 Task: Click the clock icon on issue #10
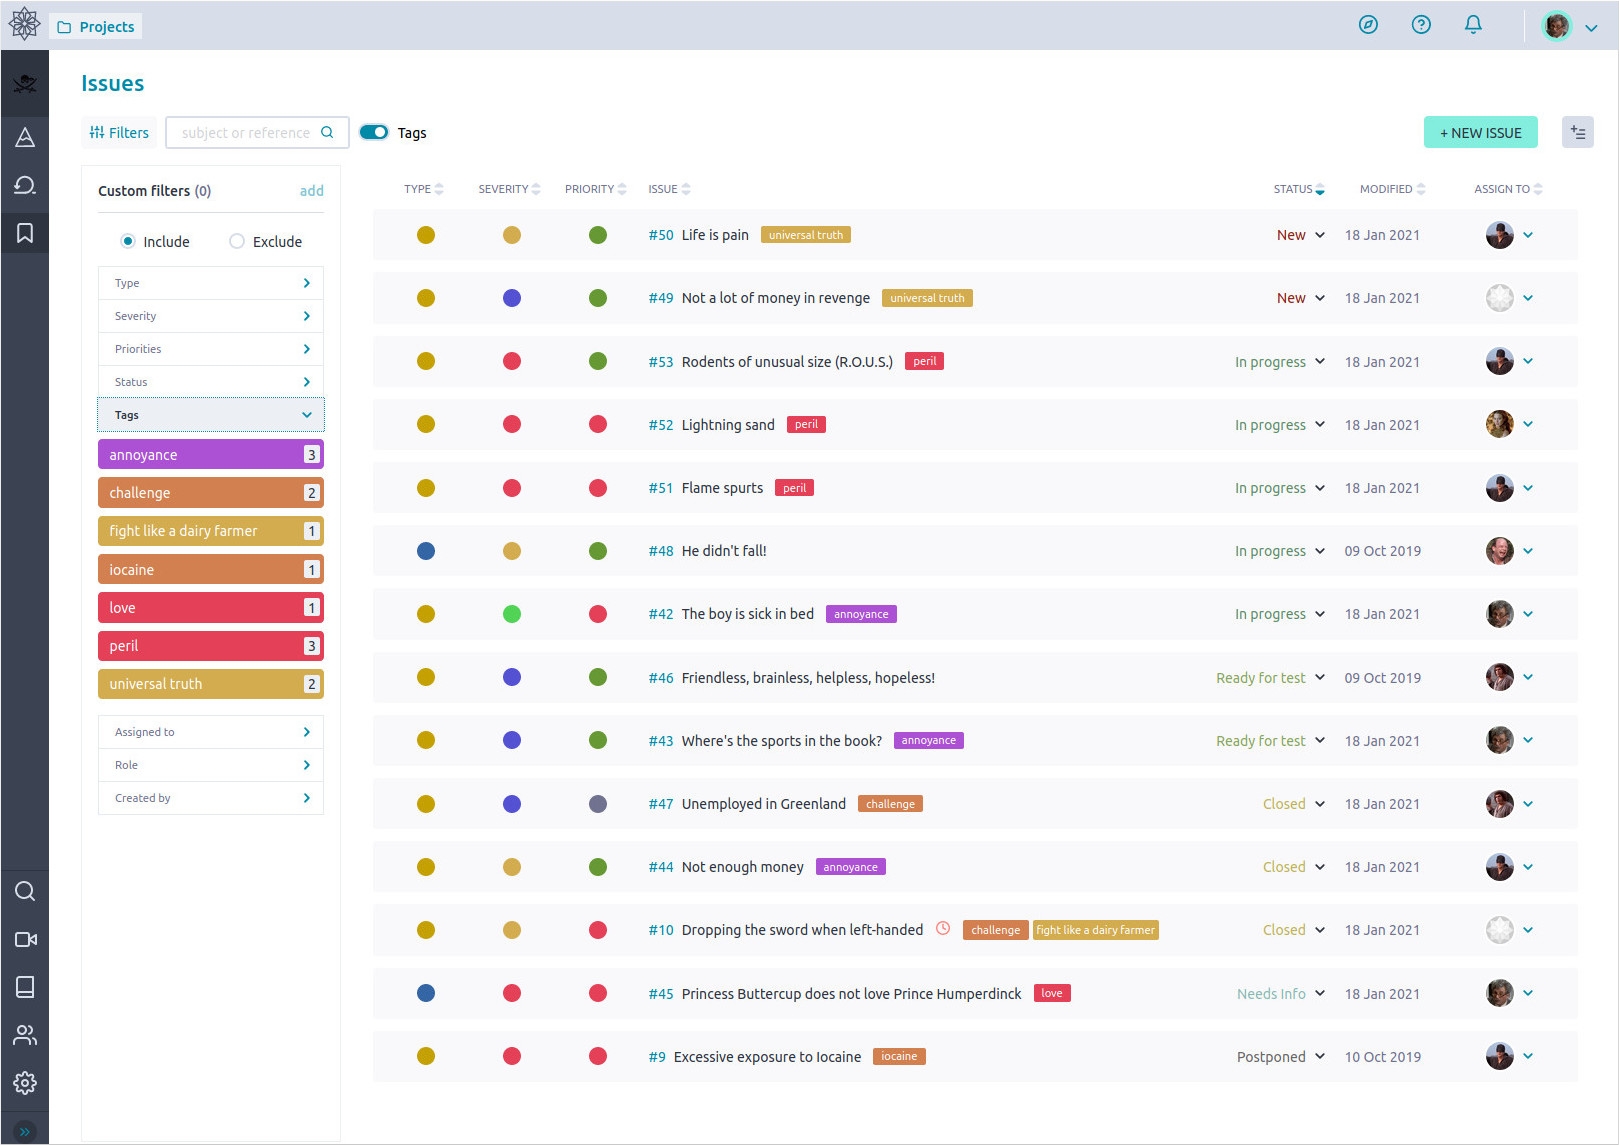(x=941, y=929)
